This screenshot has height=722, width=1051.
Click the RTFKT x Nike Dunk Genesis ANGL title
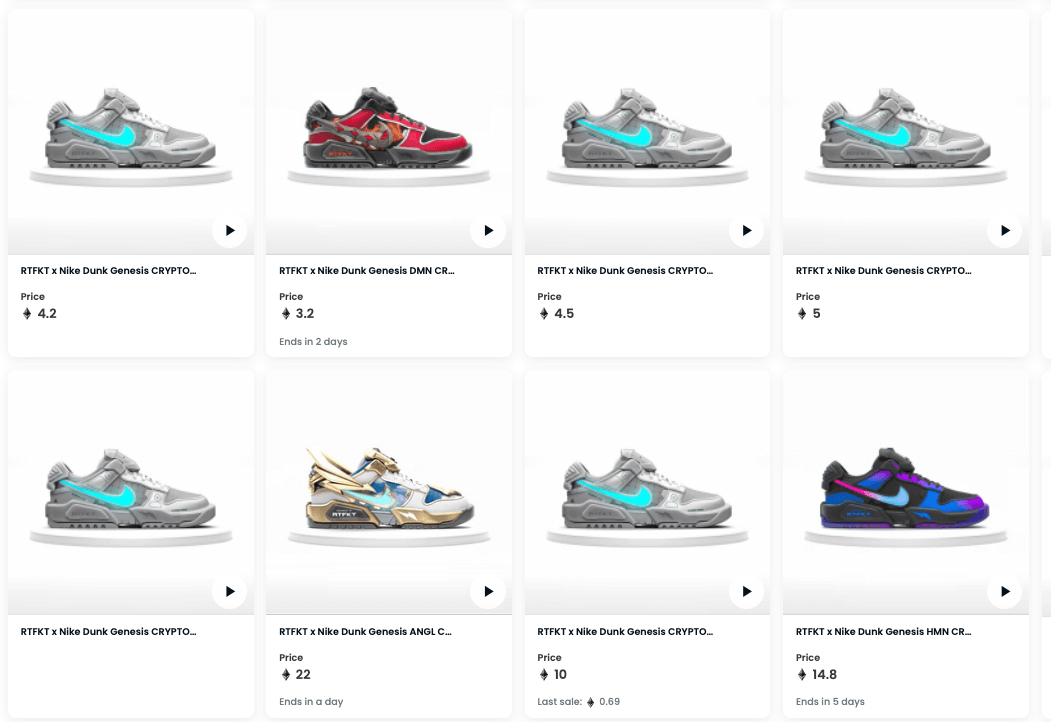pos(365,631)
